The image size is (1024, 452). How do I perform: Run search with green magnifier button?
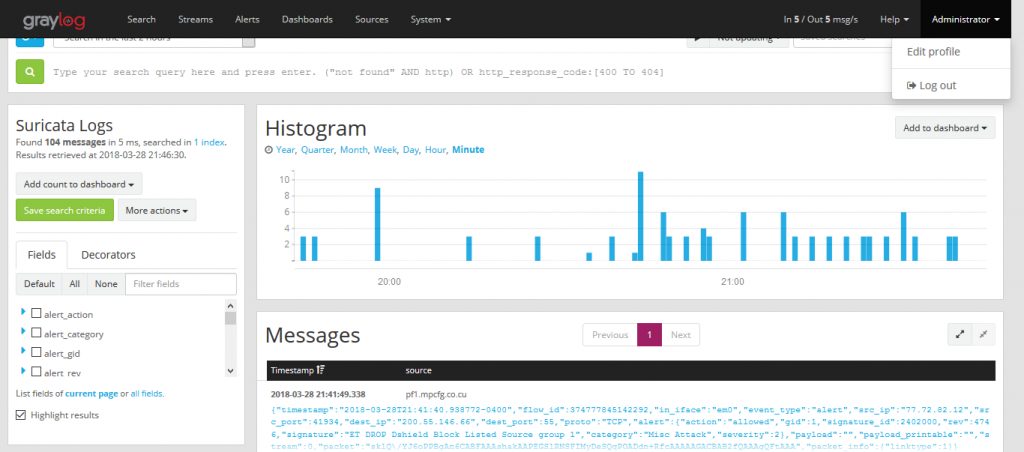pos(30,71)
